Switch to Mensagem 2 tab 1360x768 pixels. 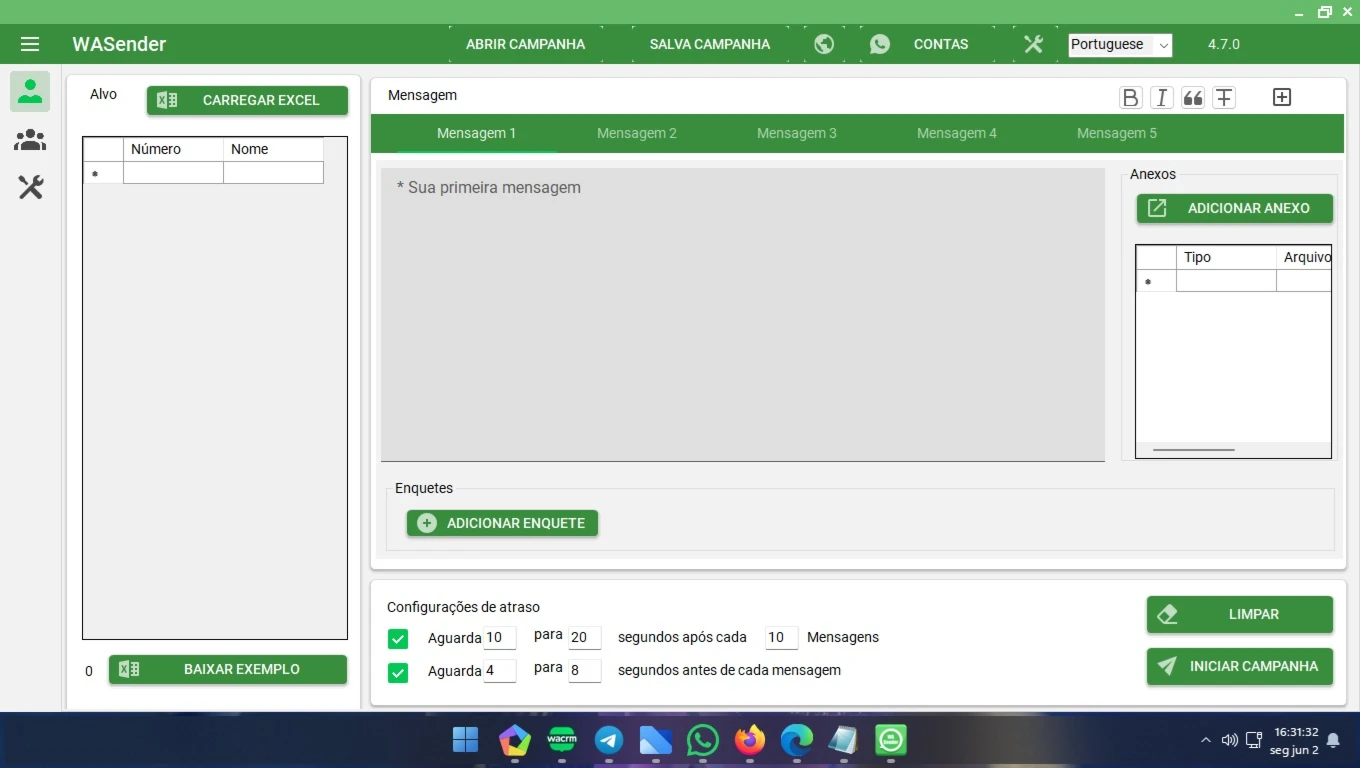click(x=637, y=134)
